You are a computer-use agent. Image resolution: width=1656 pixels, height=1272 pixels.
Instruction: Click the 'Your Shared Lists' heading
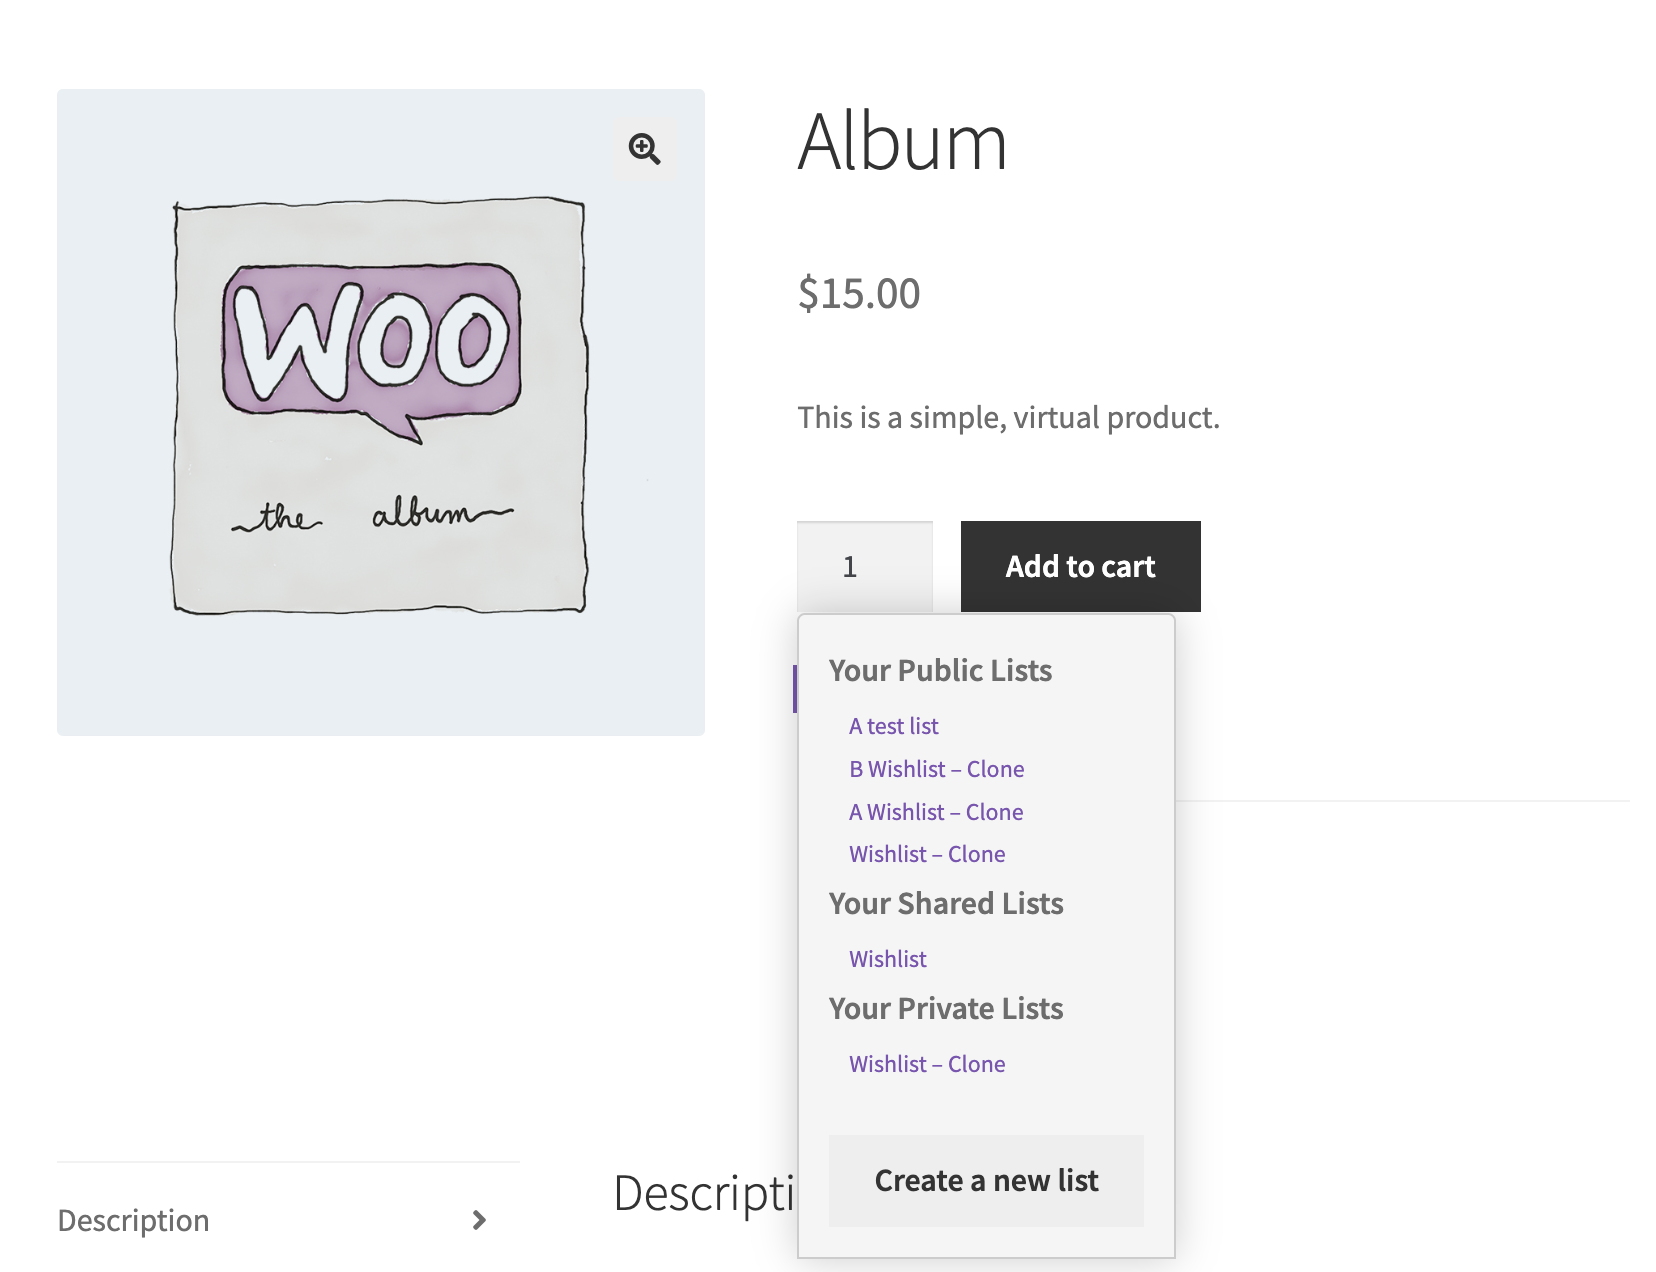tap(946, 904)
